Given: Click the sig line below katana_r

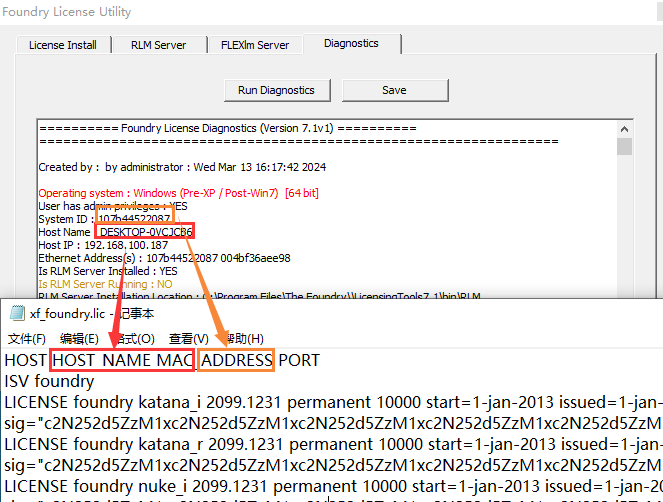Looking at the screenshot, I should (x=334, y=466).
